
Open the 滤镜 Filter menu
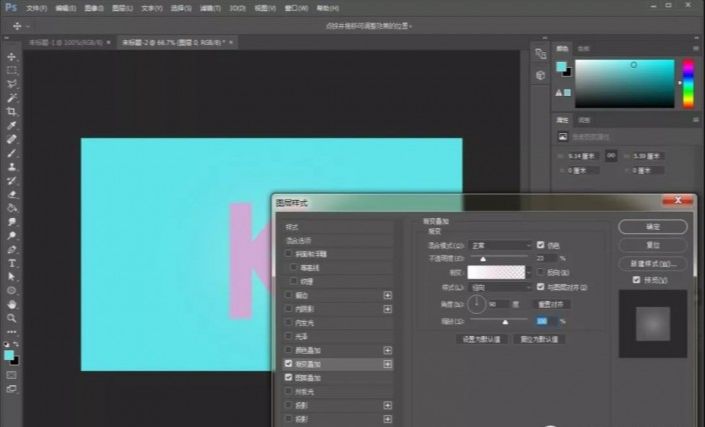click(210, 8)
